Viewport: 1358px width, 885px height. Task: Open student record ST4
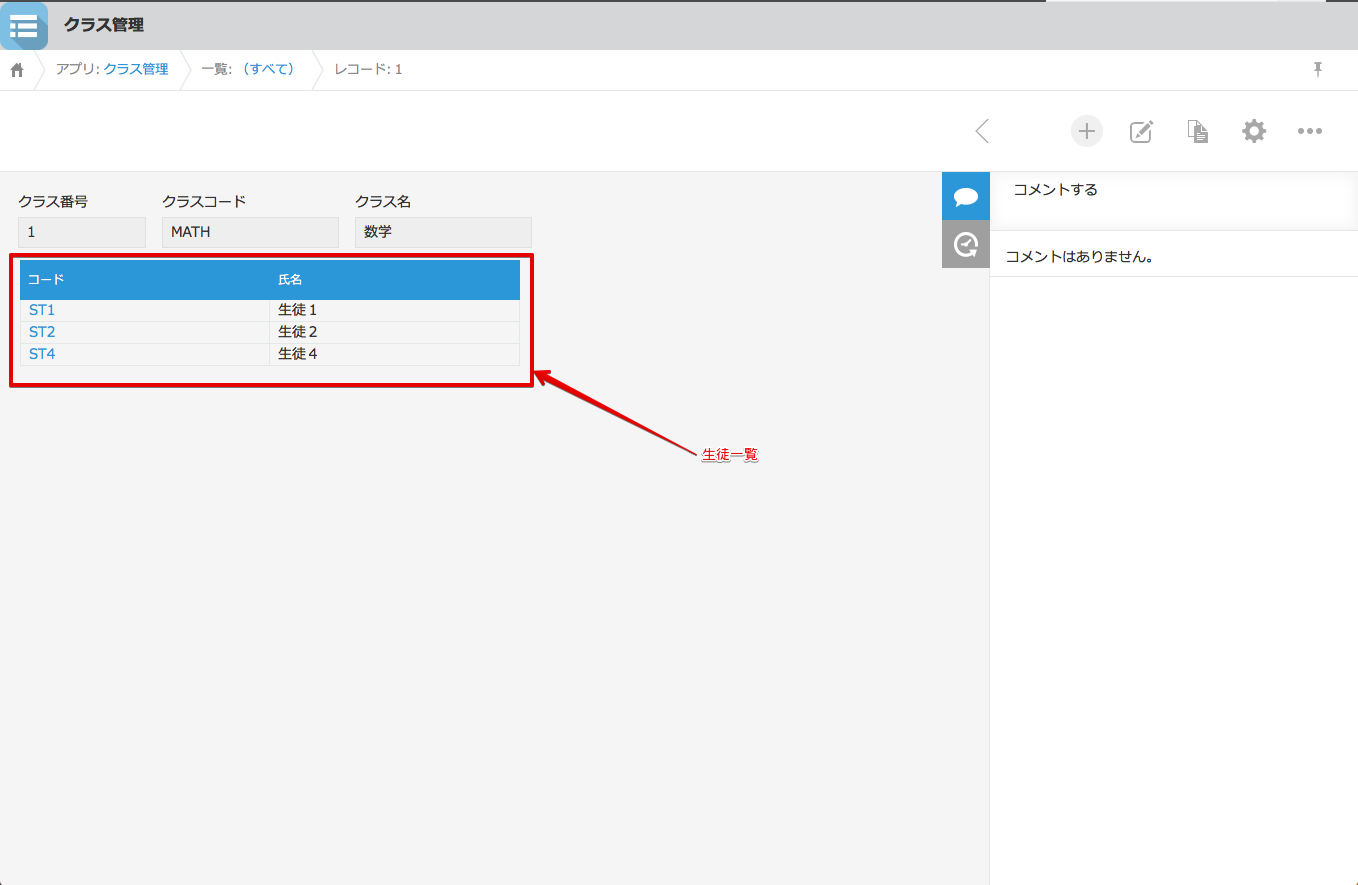[x=42, y=354]
